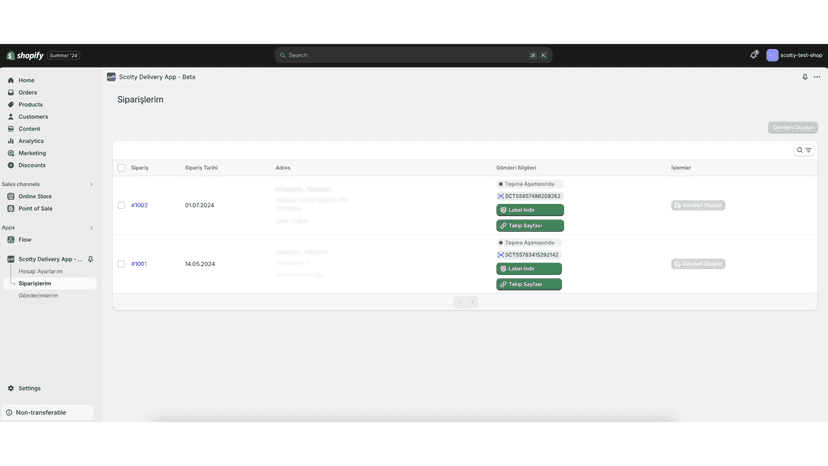Open the scotty-test-shop account avatar
Screen dimensions: 828x466
tap(772, 55)
